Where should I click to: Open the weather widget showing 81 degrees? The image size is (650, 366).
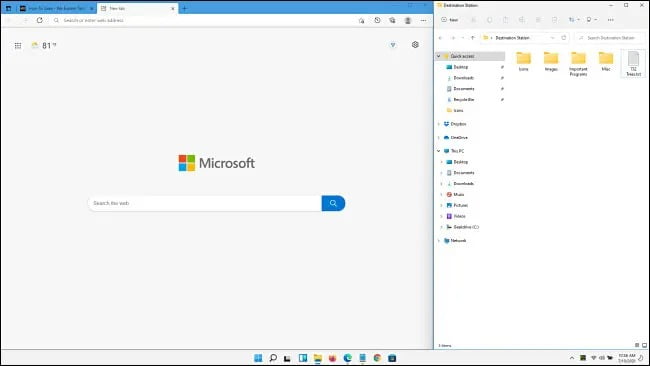(44, 46)
